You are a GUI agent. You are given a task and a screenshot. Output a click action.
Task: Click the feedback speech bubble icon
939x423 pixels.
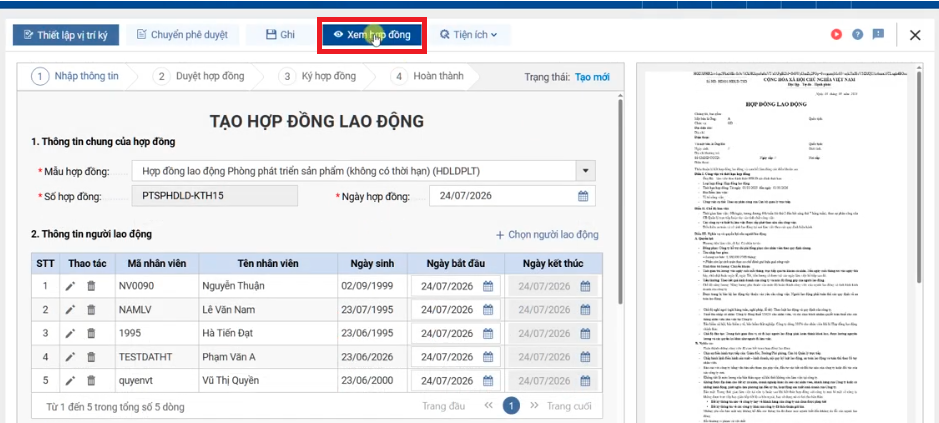[x=878, y=35]
